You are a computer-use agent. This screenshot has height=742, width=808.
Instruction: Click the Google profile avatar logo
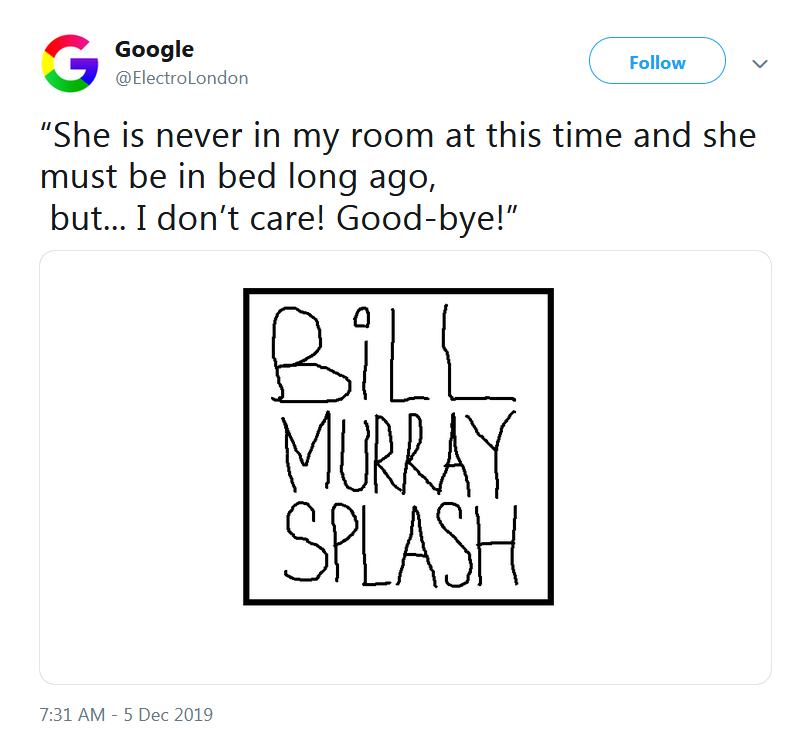tap(69, 62)
